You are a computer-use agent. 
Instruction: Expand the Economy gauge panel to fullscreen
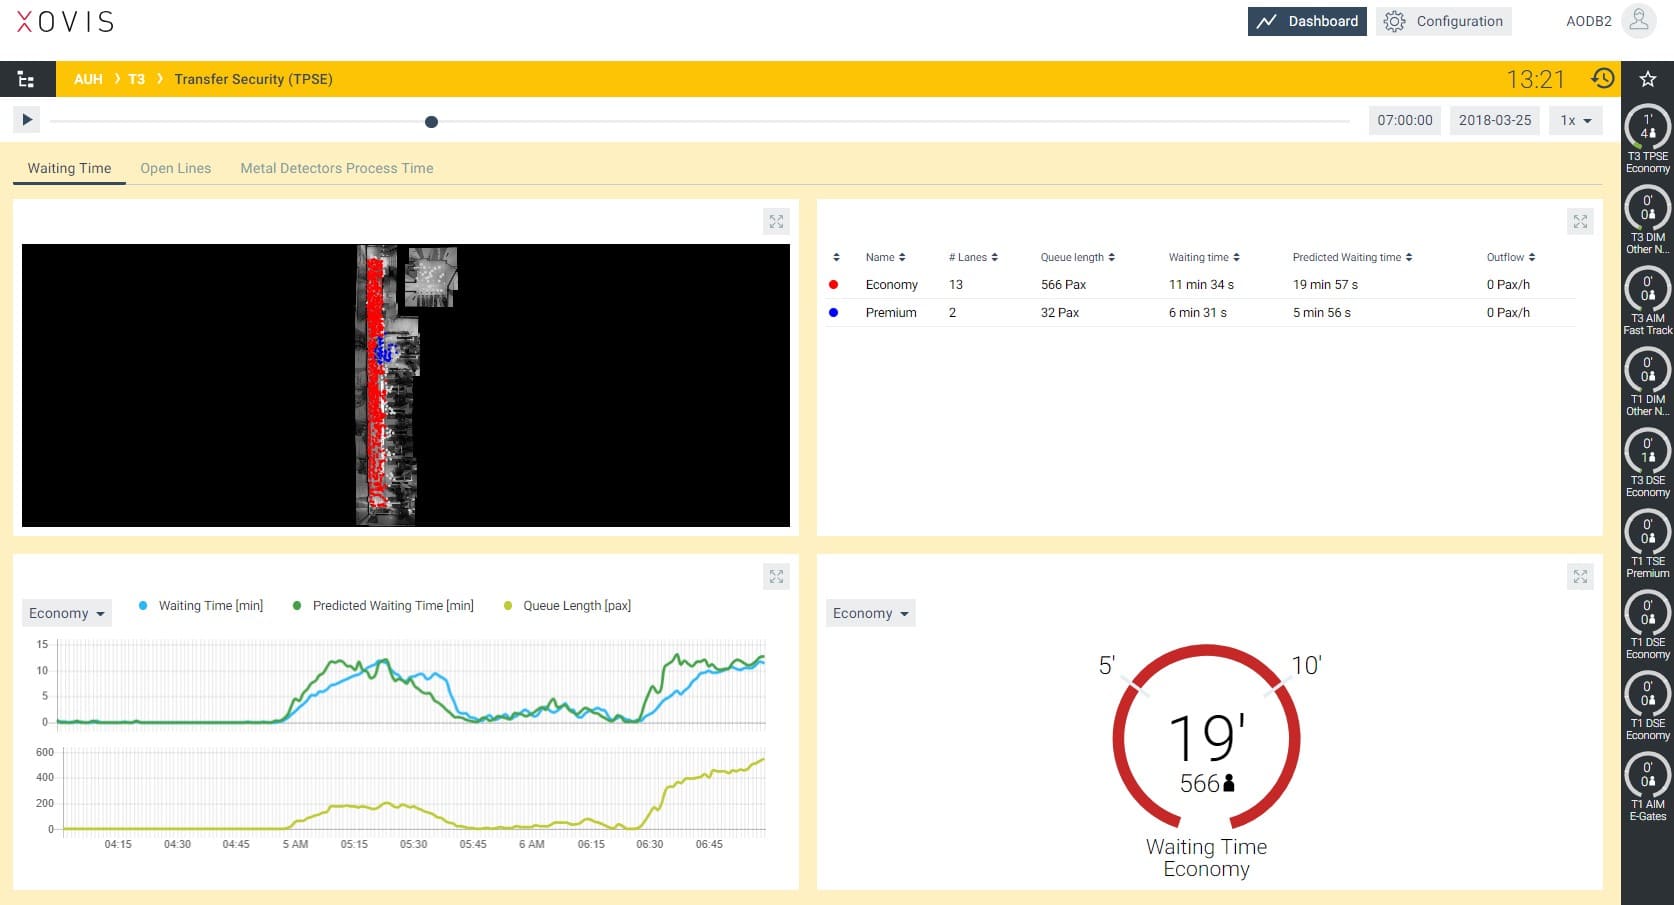click(1580, 577)
